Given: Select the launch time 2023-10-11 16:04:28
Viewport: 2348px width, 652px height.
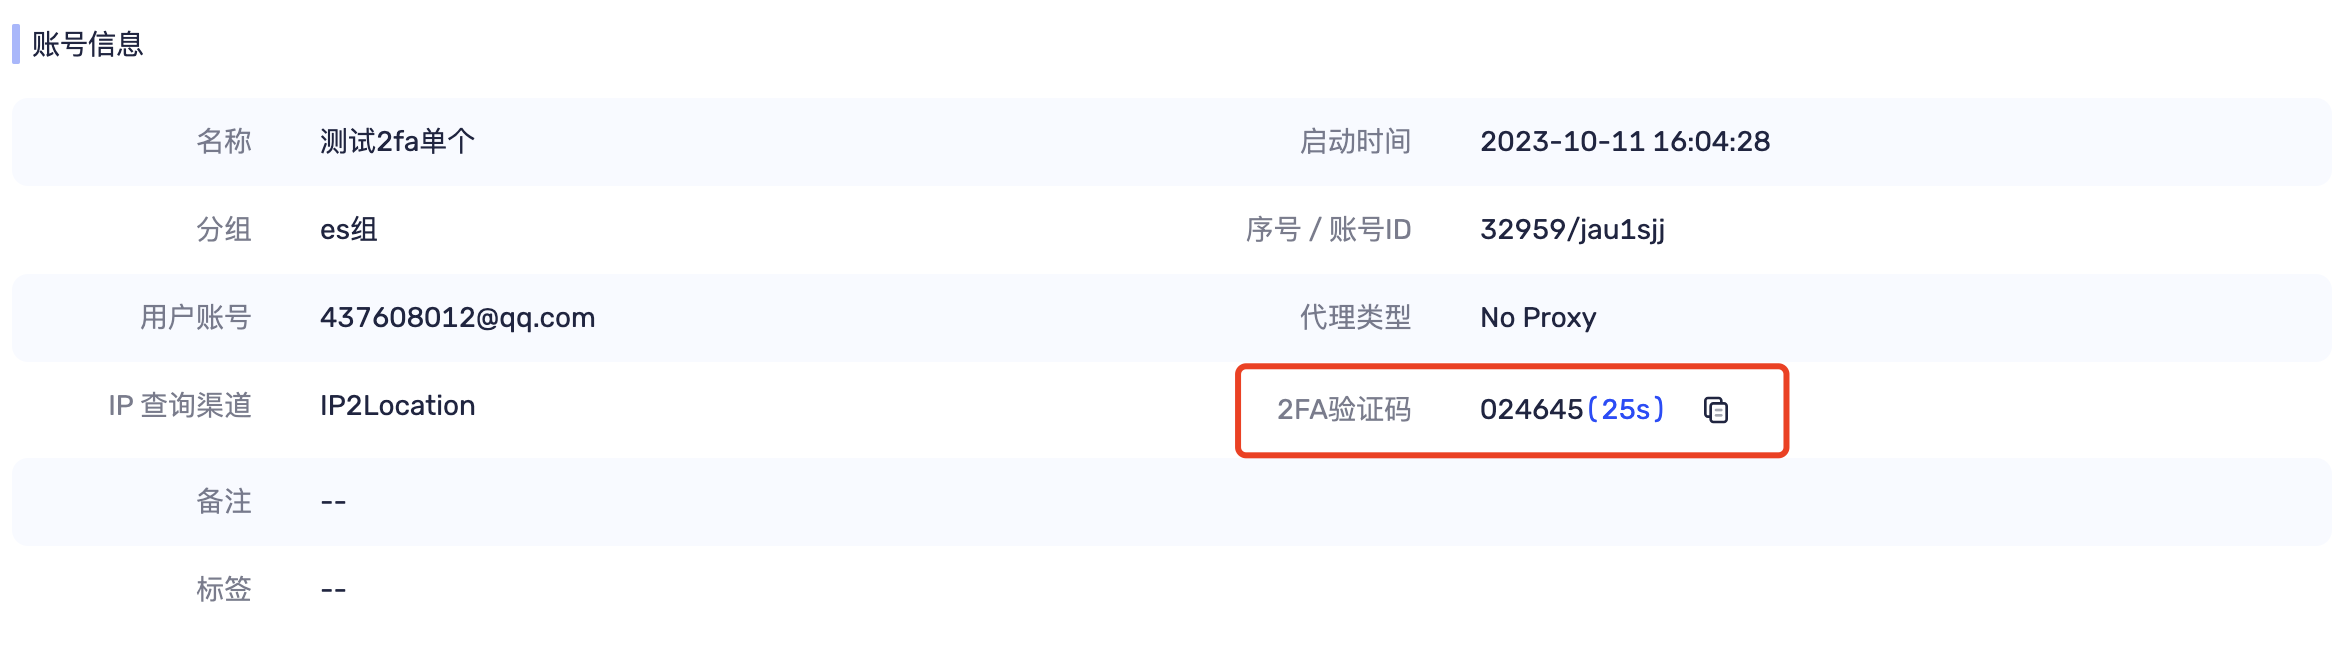Looking at the screenshot, I should (x=1625, y=142).
